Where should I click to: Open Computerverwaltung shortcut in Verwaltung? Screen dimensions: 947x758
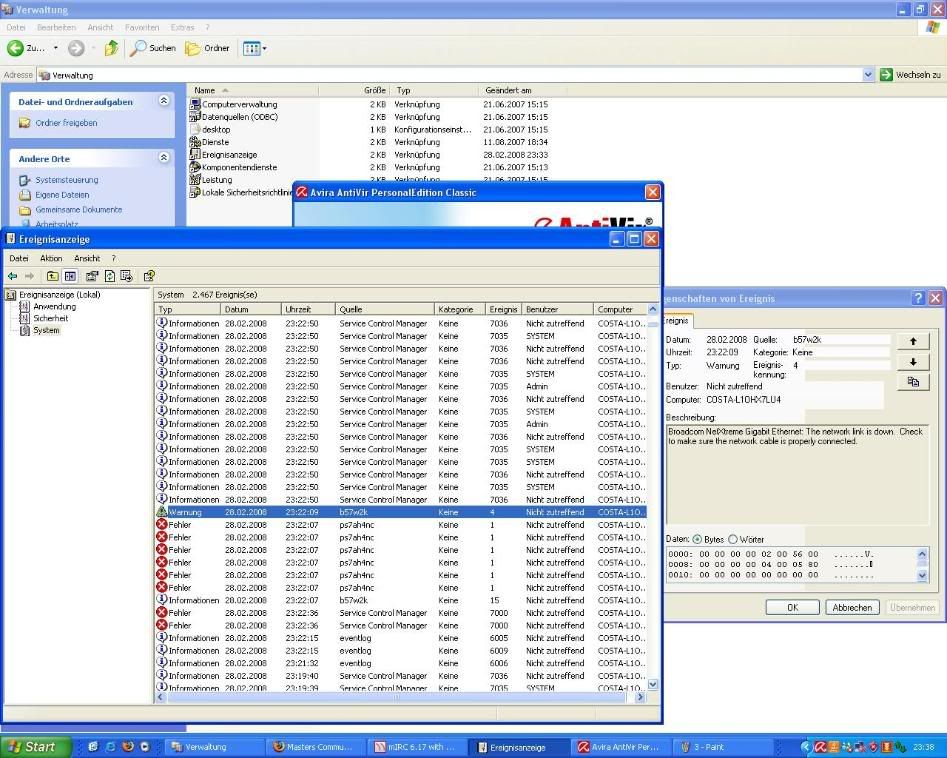point(233,104)
